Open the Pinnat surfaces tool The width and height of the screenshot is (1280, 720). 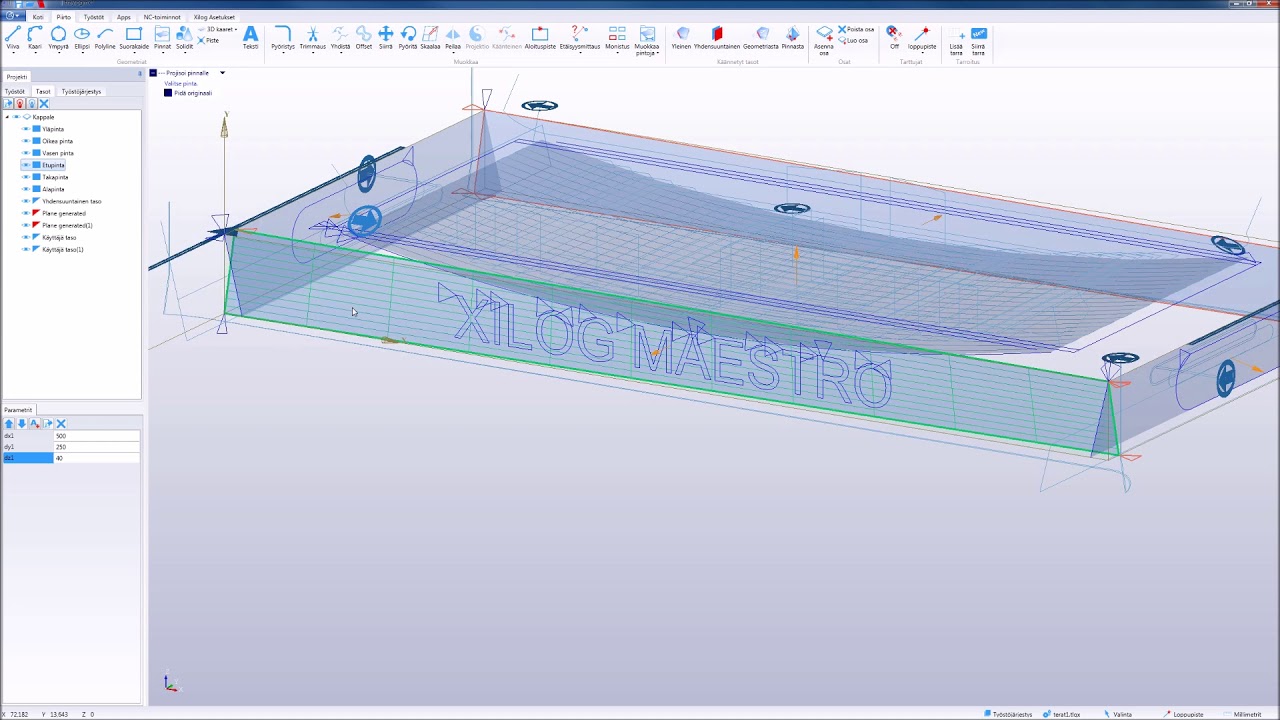[x=162, y=38]
